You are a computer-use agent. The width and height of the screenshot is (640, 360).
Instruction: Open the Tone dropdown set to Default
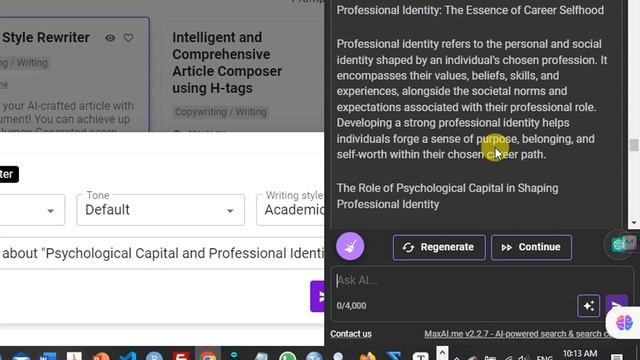coord(160,210)
